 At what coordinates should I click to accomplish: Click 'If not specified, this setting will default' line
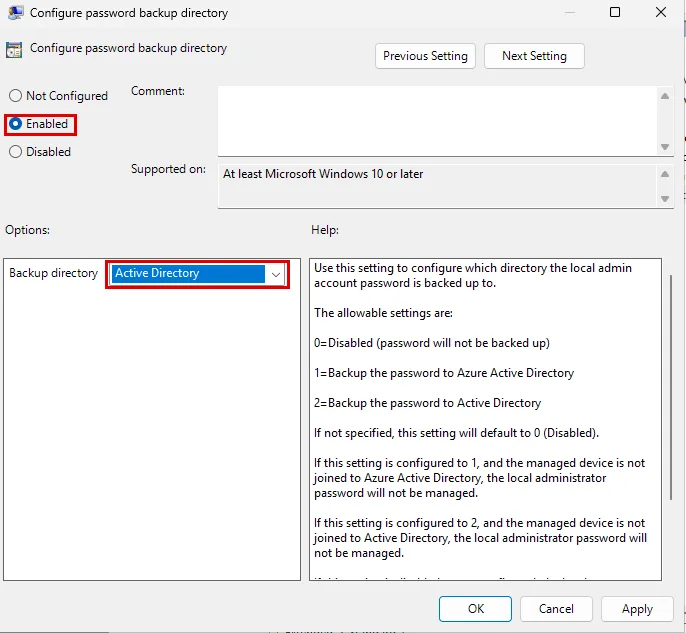[456, 433]
